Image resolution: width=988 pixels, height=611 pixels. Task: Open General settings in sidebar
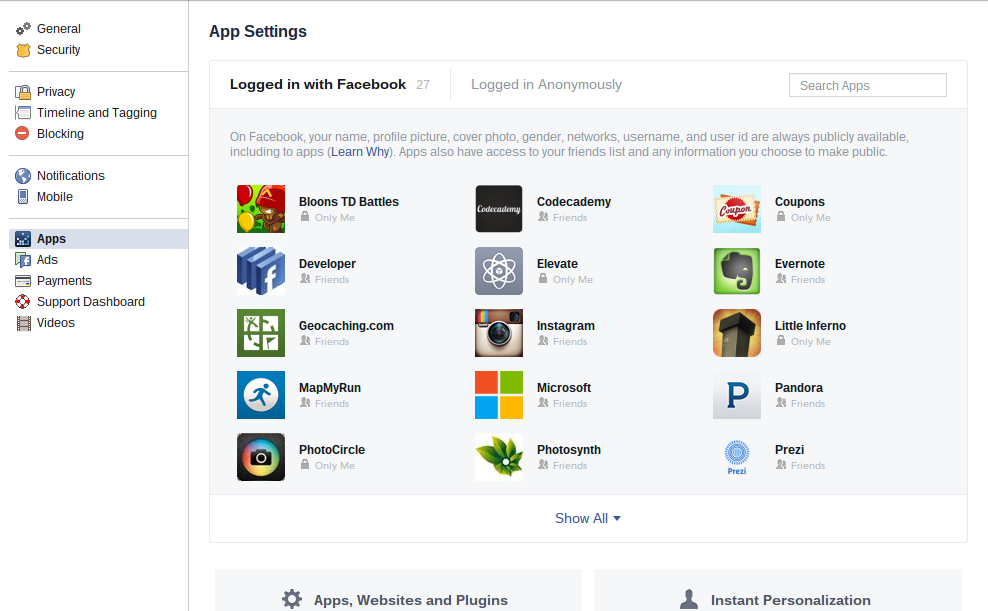(59, 29)
